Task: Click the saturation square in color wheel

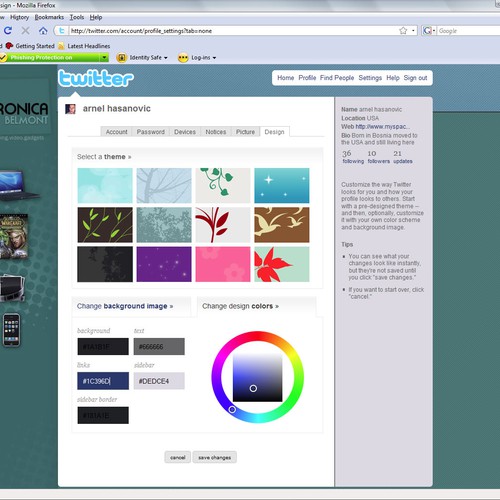Action: pos(257,377)
